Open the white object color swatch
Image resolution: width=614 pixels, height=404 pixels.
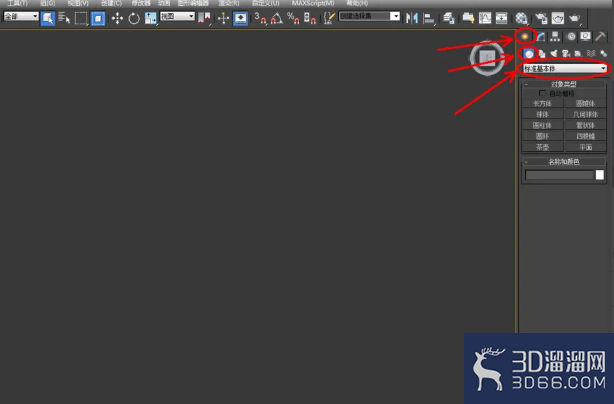point(600,175)
